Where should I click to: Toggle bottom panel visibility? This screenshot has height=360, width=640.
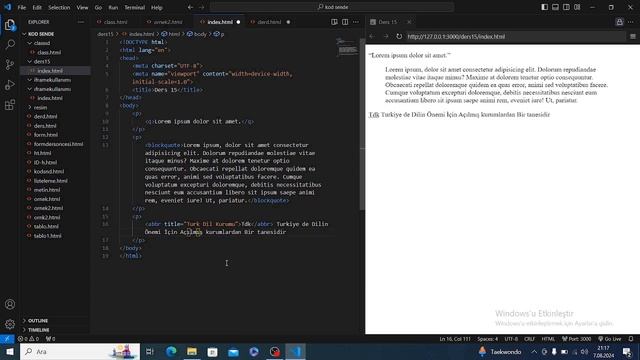[556, 7]
